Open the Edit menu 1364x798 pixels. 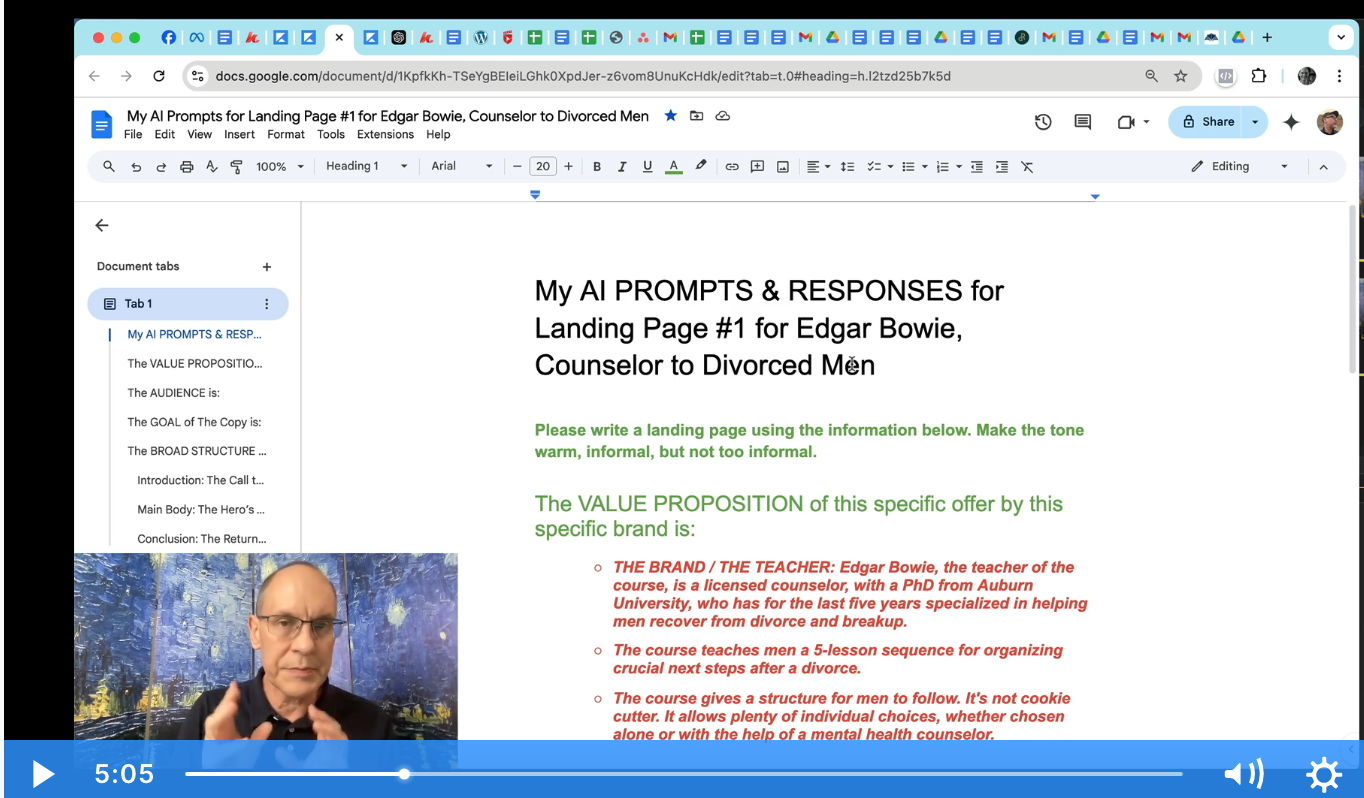[x=165, y=135]
